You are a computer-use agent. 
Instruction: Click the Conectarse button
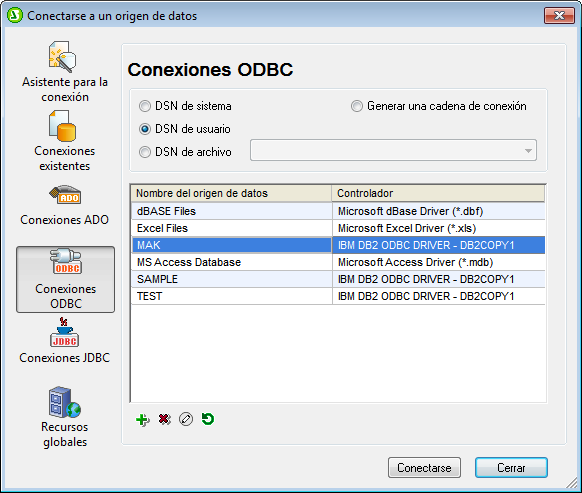pos(424,468)
